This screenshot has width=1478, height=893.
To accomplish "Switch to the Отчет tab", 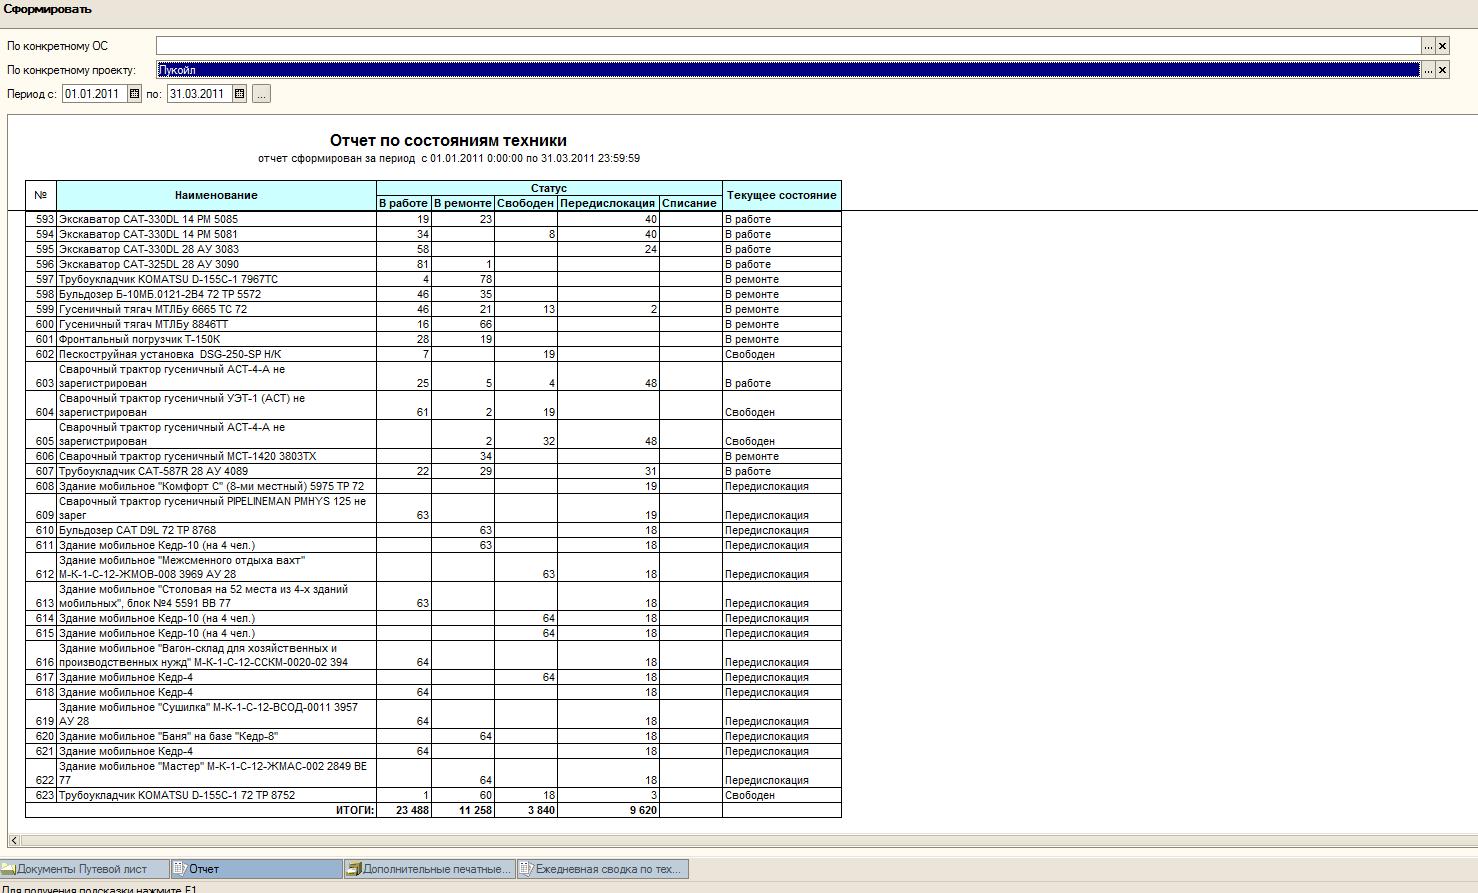I will [257, 869].
